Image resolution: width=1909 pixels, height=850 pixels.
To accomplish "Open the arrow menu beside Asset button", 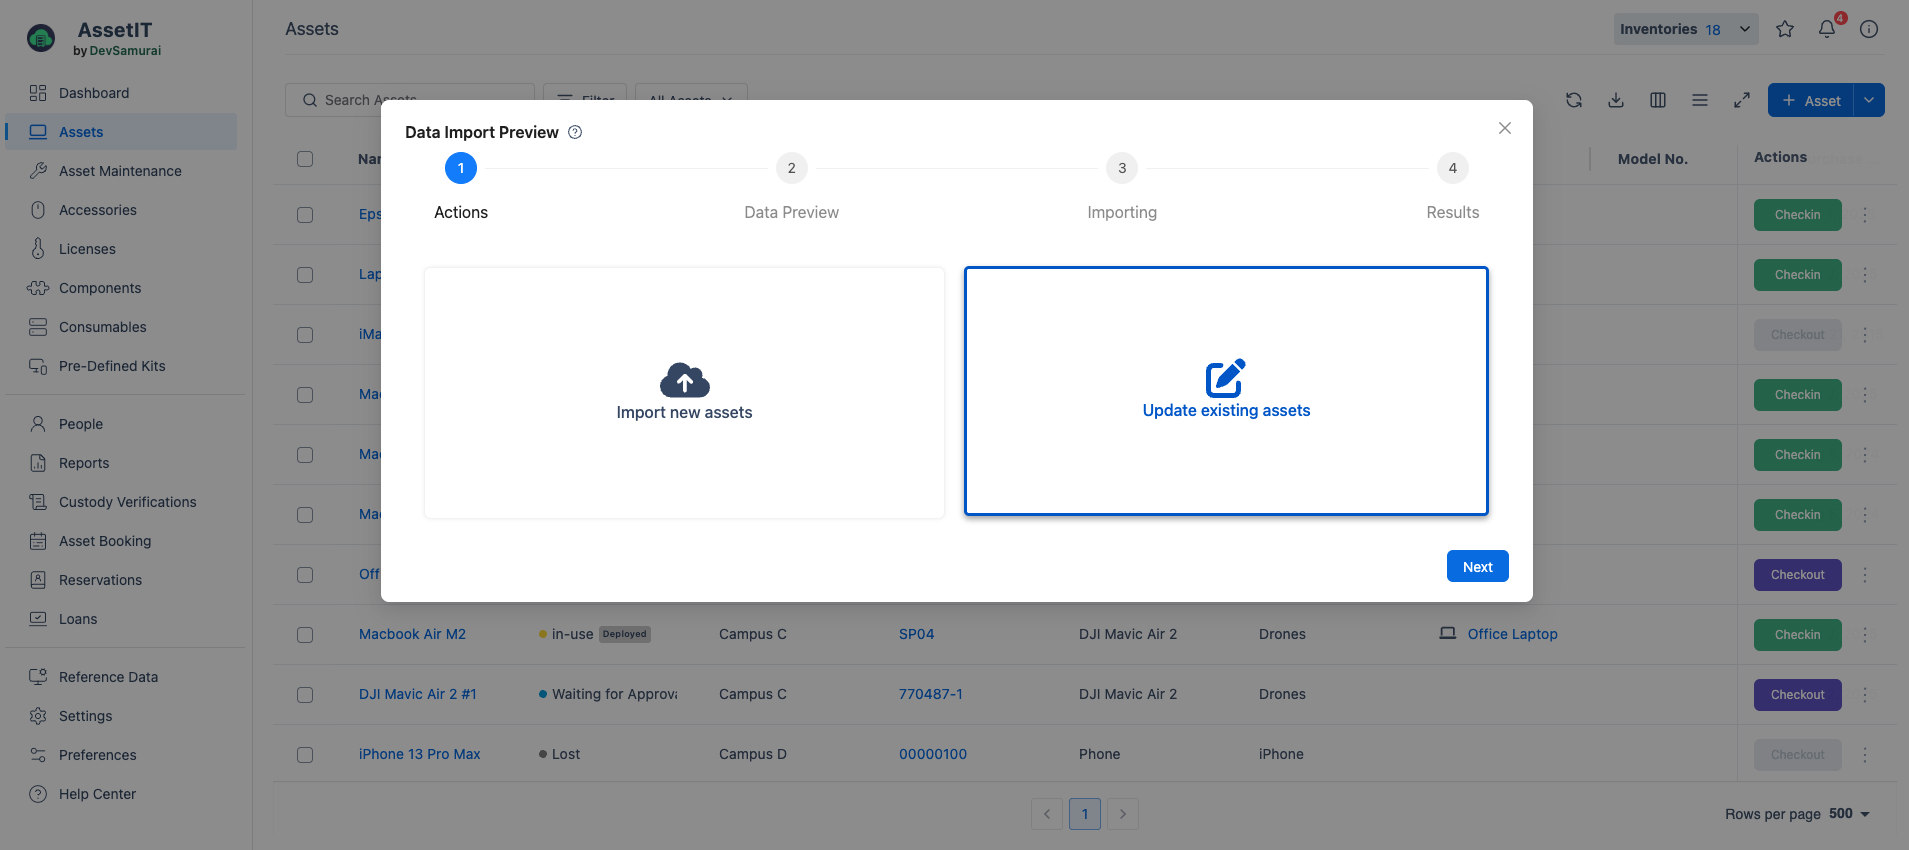I will (x=1869, y=100).
